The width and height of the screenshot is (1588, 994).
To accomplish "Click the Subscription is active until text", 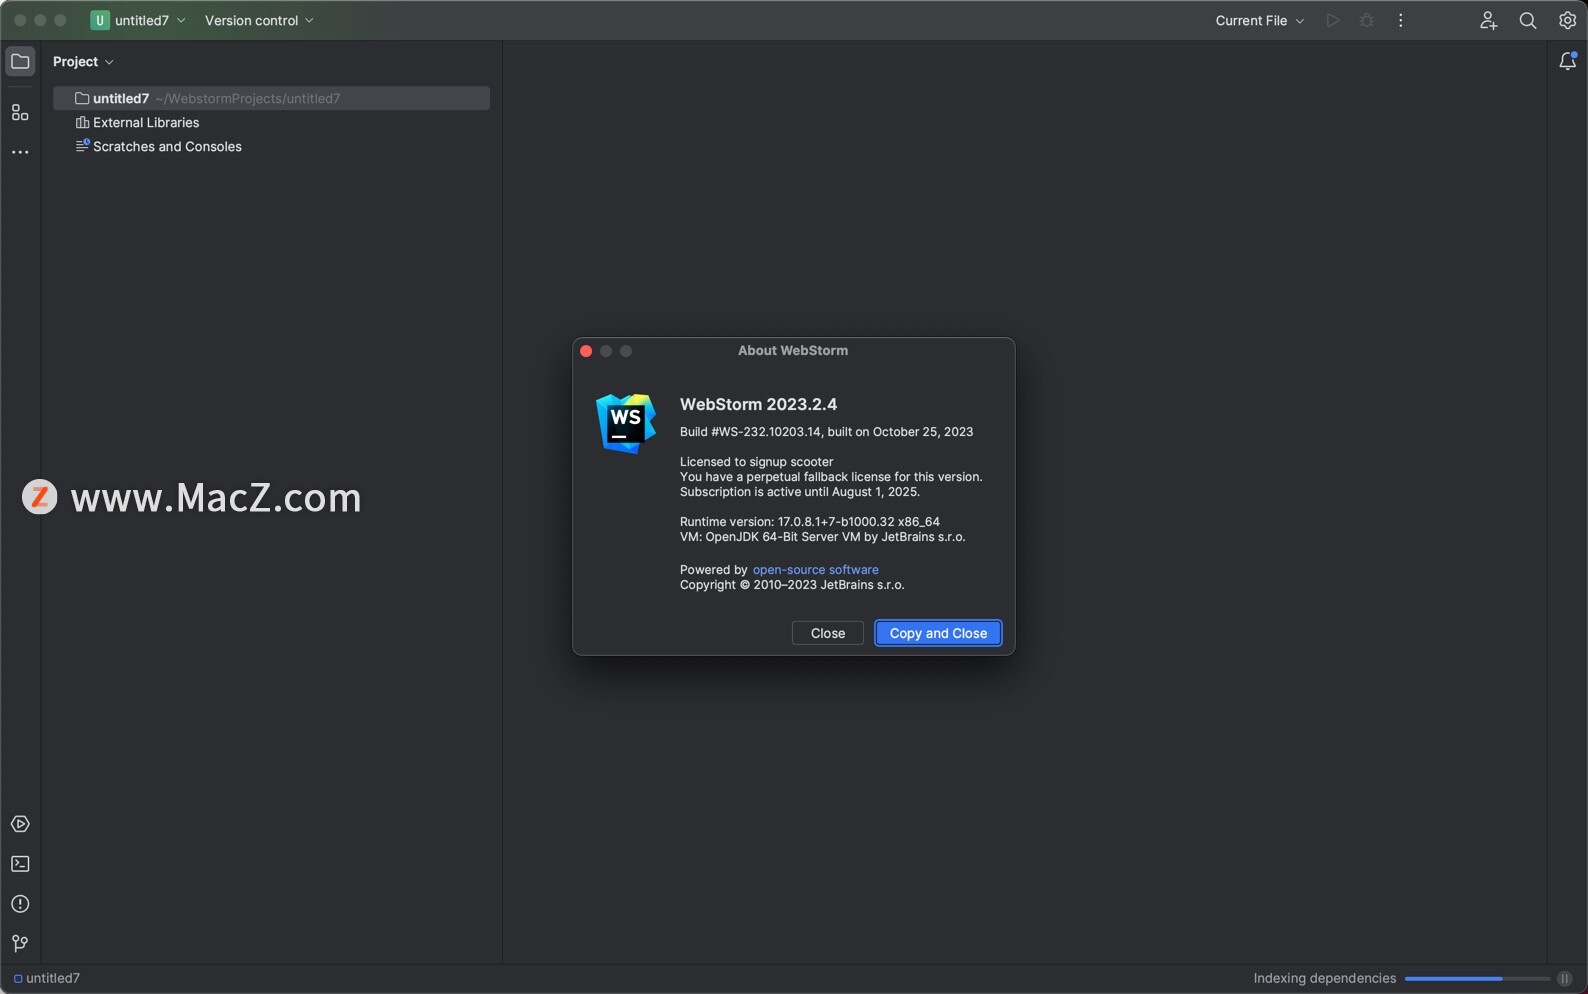I will click(x=800, y=492).
